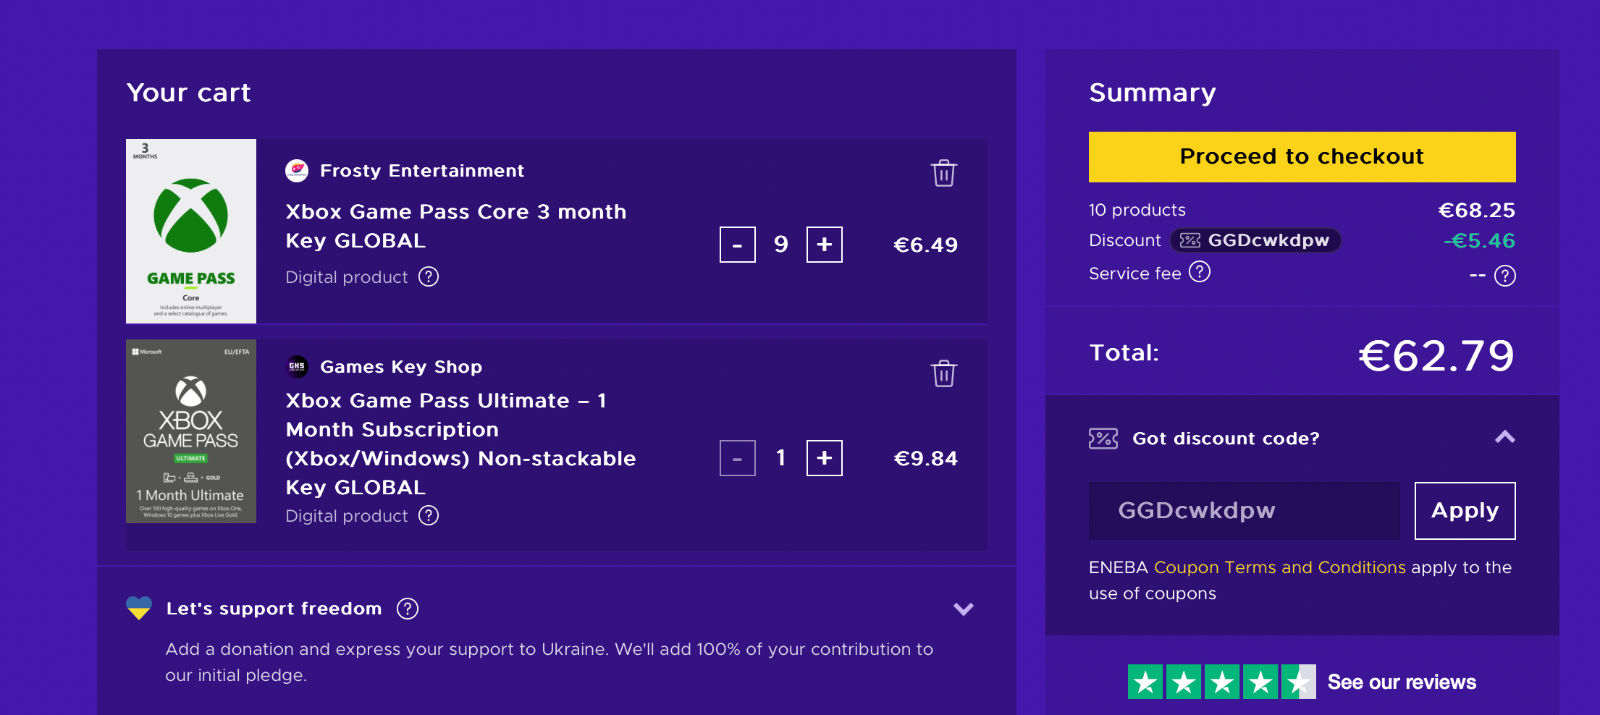
Task: Collapse the Got discount code section
Action: tap(1504, 437)
